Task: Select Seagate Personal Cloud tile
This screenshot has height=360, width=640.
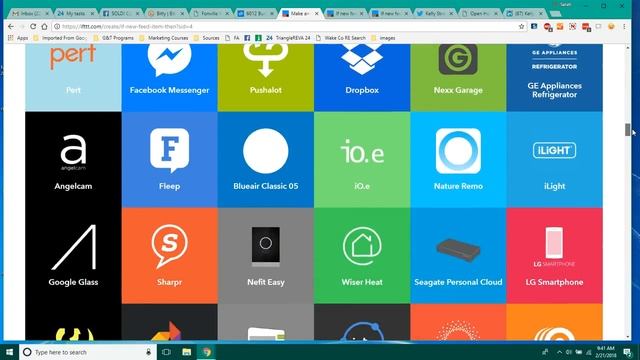Action: tap(458, 256)
